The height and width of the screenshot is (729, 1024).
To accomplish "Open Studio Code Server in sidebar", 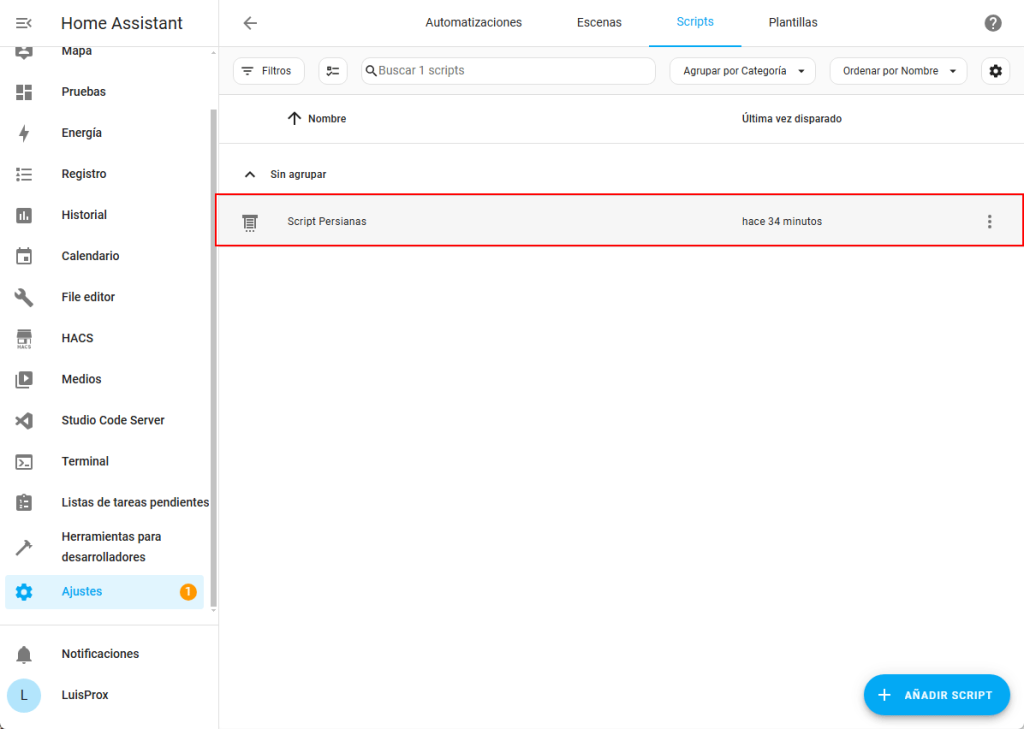I will coord(112,420).
